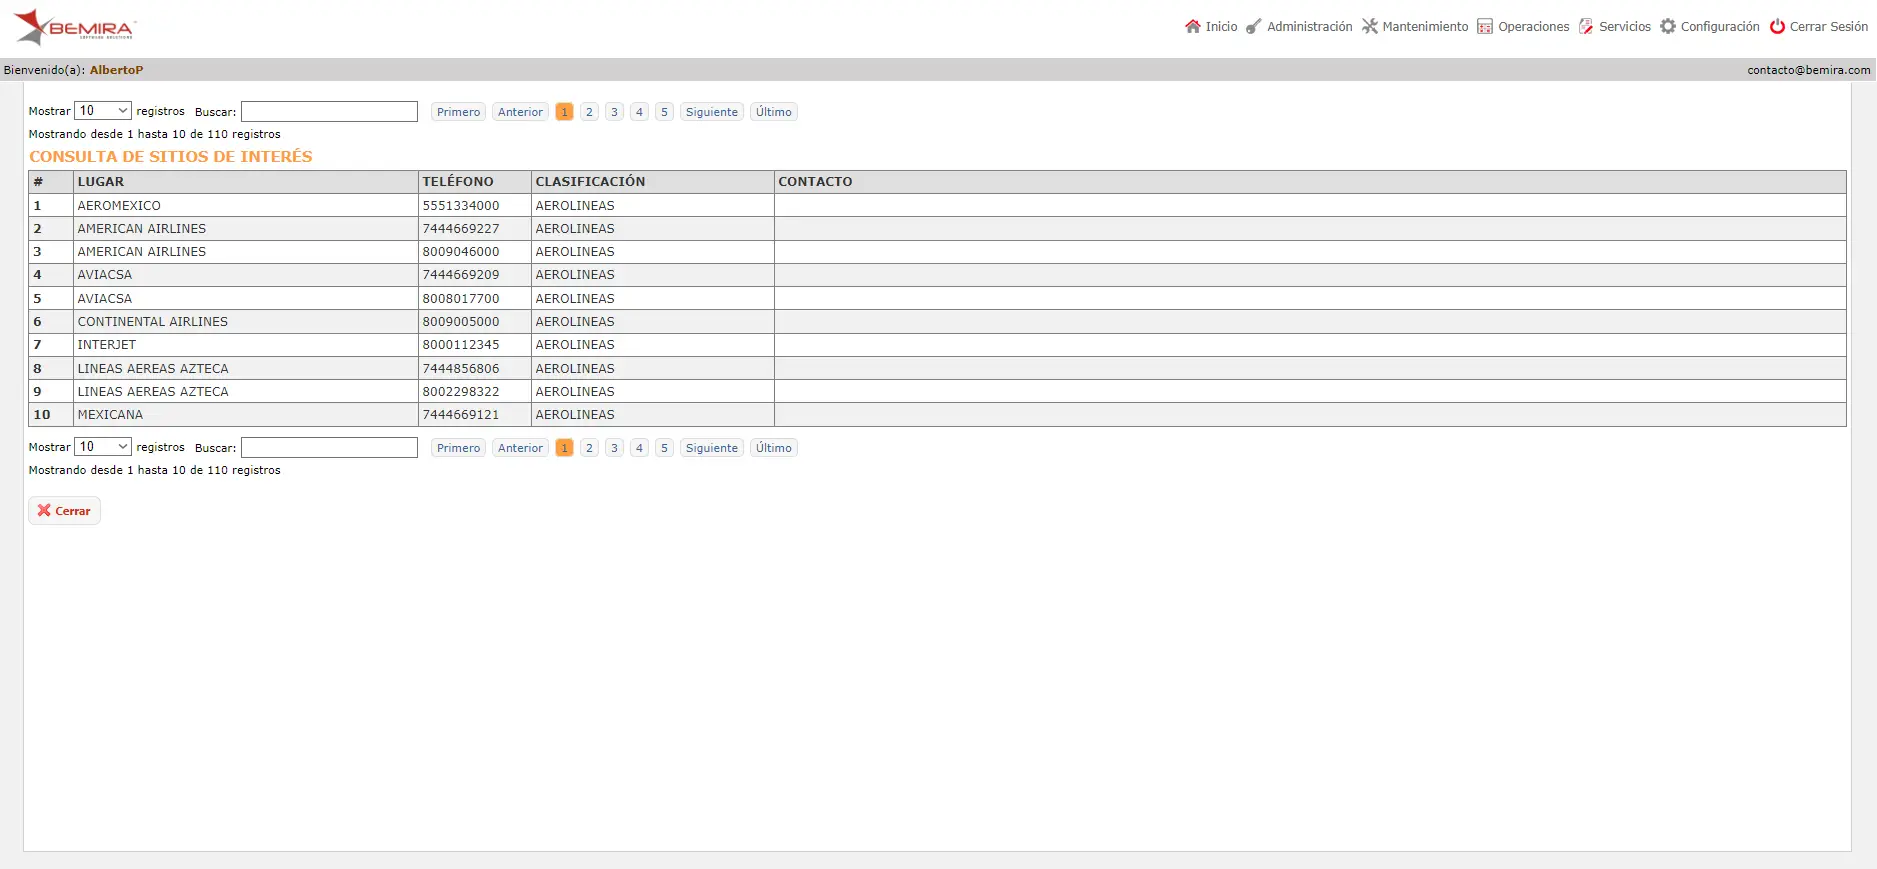Select the AEROMEXICO row
The image size is (1877, 869).
[x=937, y=205]
